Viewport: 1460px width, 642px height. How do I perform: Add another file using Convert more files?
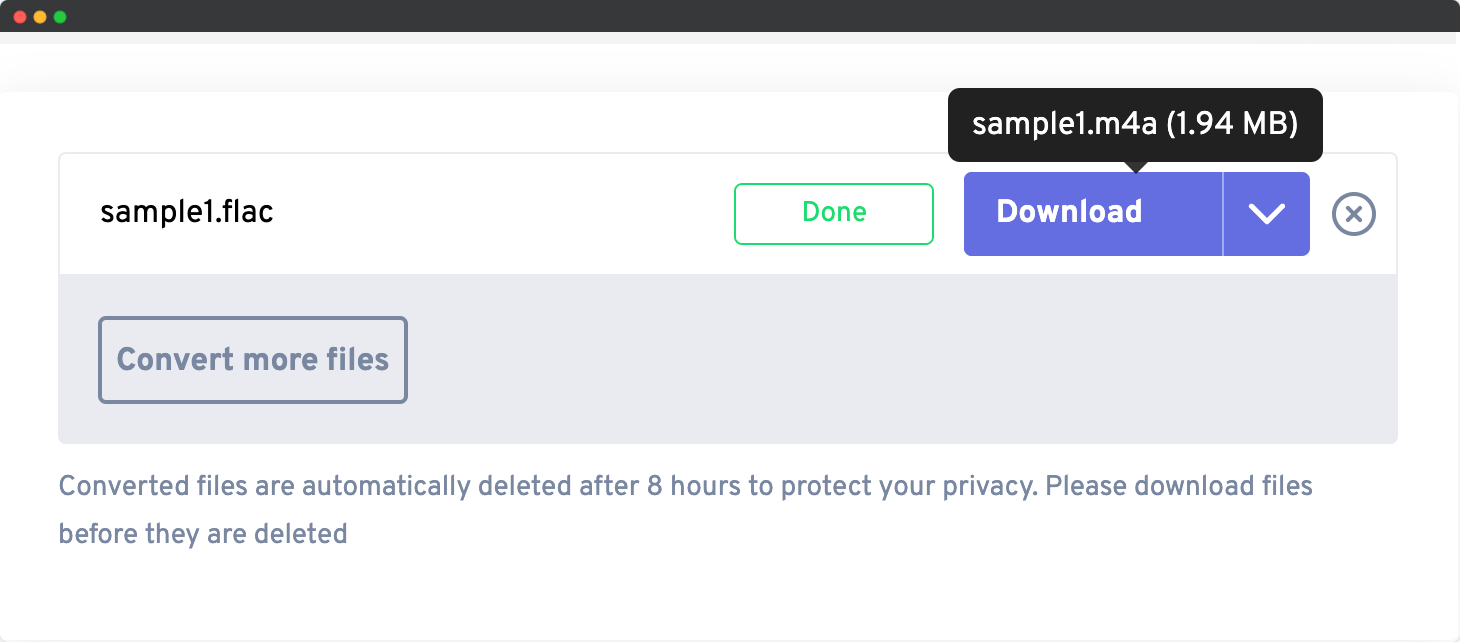pos(253,360)
